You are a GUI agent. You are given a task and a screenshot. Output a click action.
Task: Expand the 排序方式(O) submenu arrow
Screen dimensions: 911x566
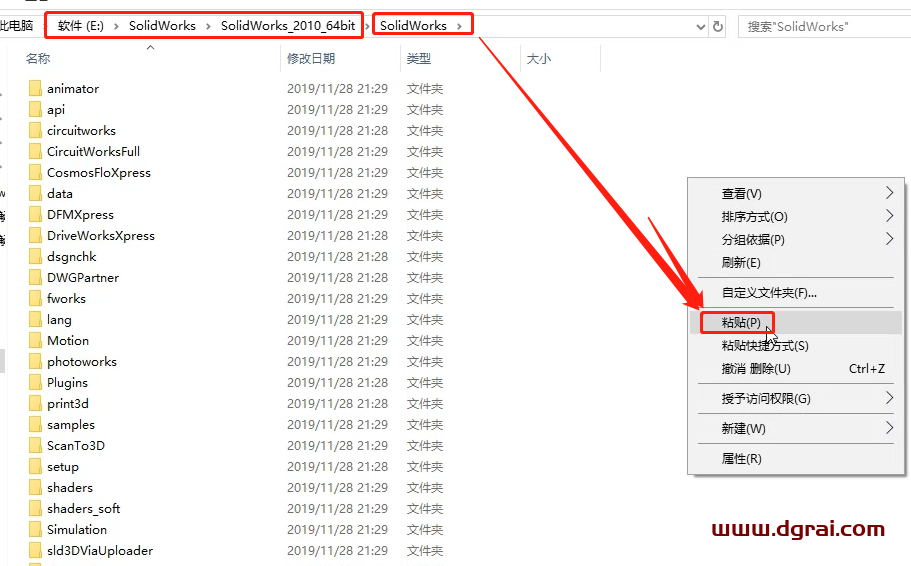tap(889, 216)
